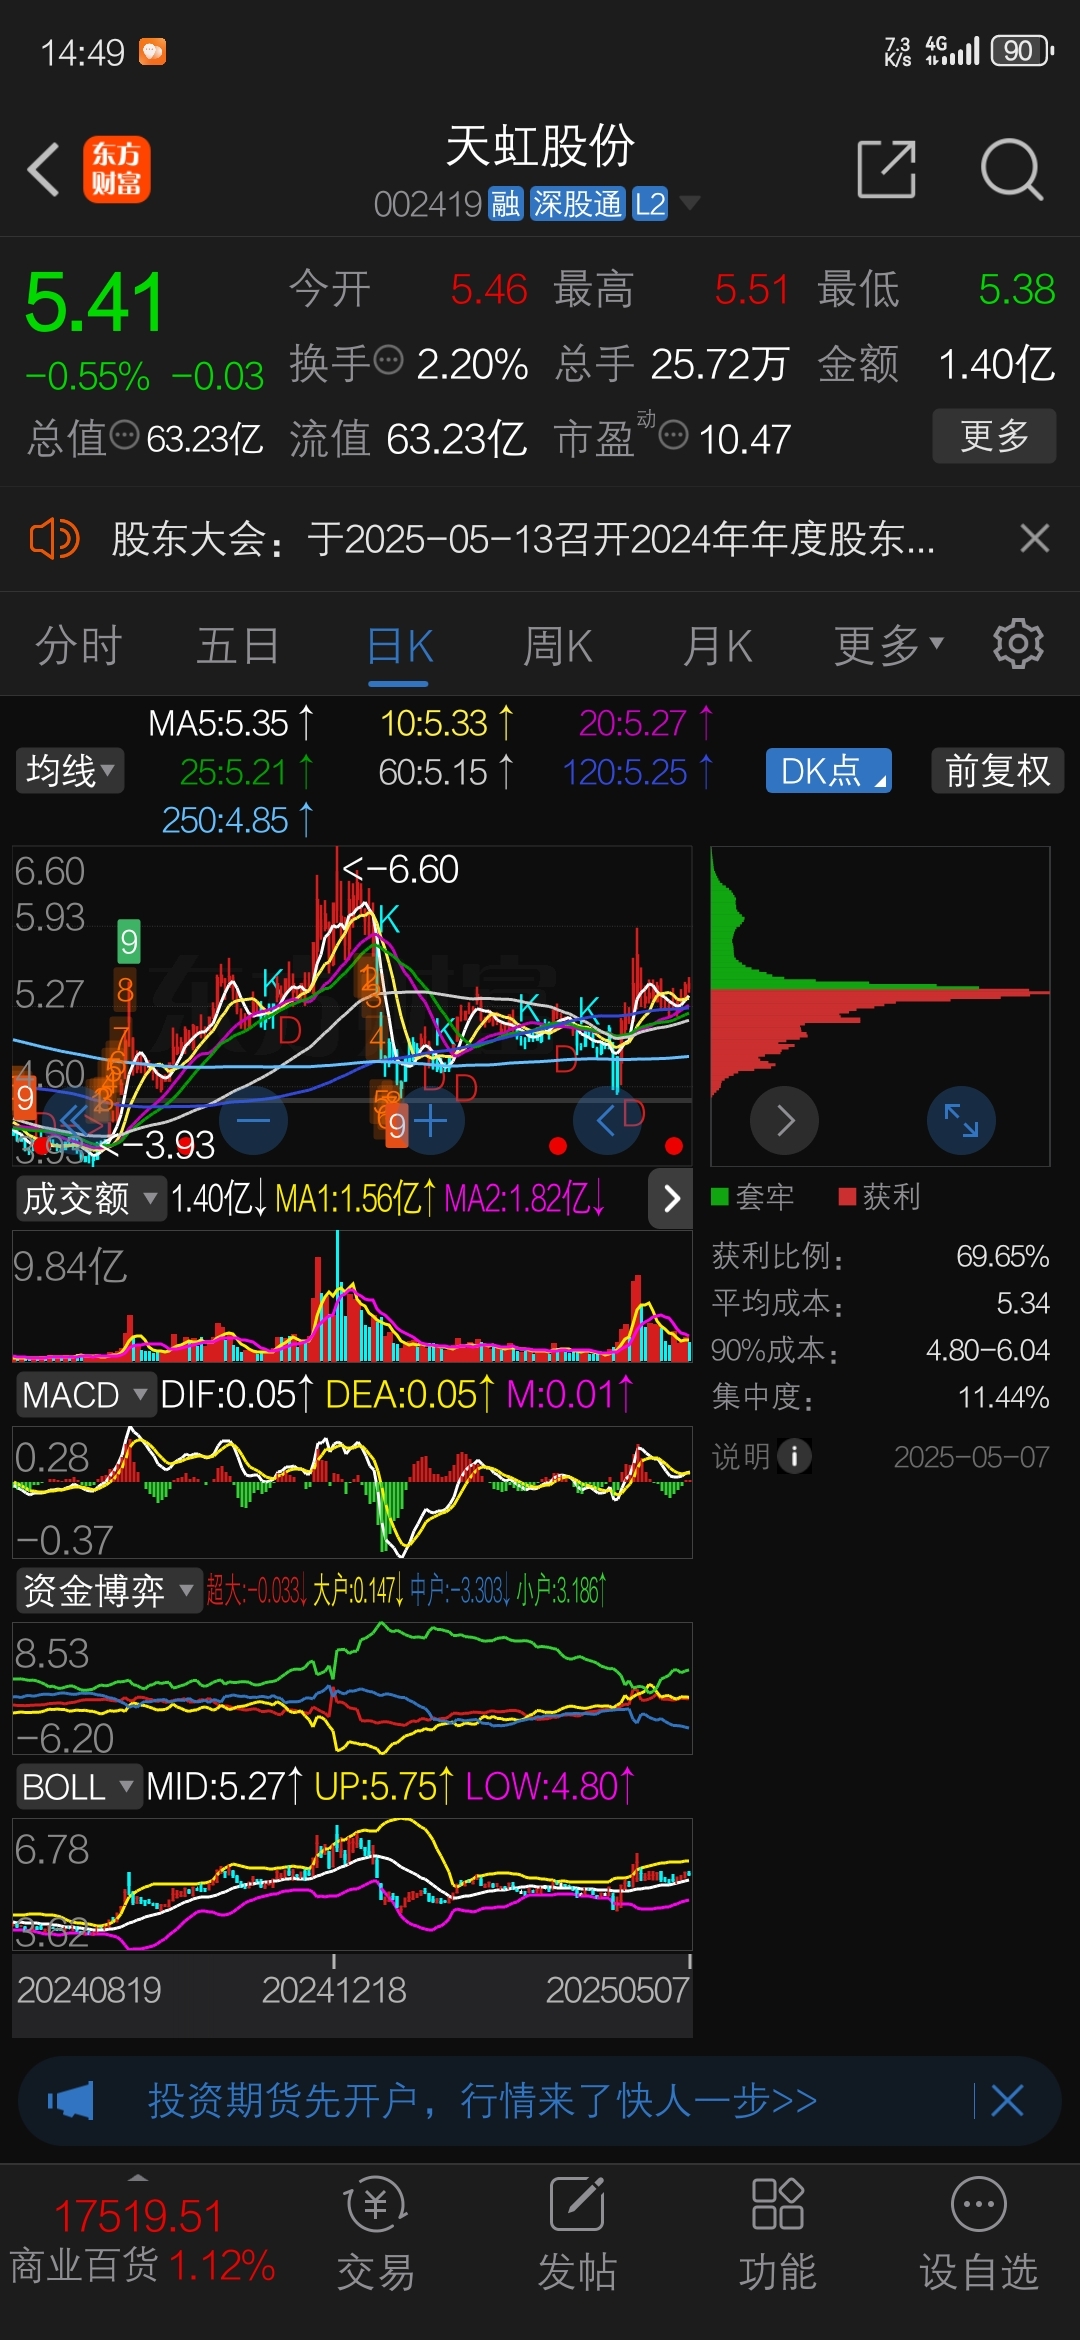Tap the 资金博弈 sub-chart
Viewport: 1080px width, 2340px height.
[352, 1688]
